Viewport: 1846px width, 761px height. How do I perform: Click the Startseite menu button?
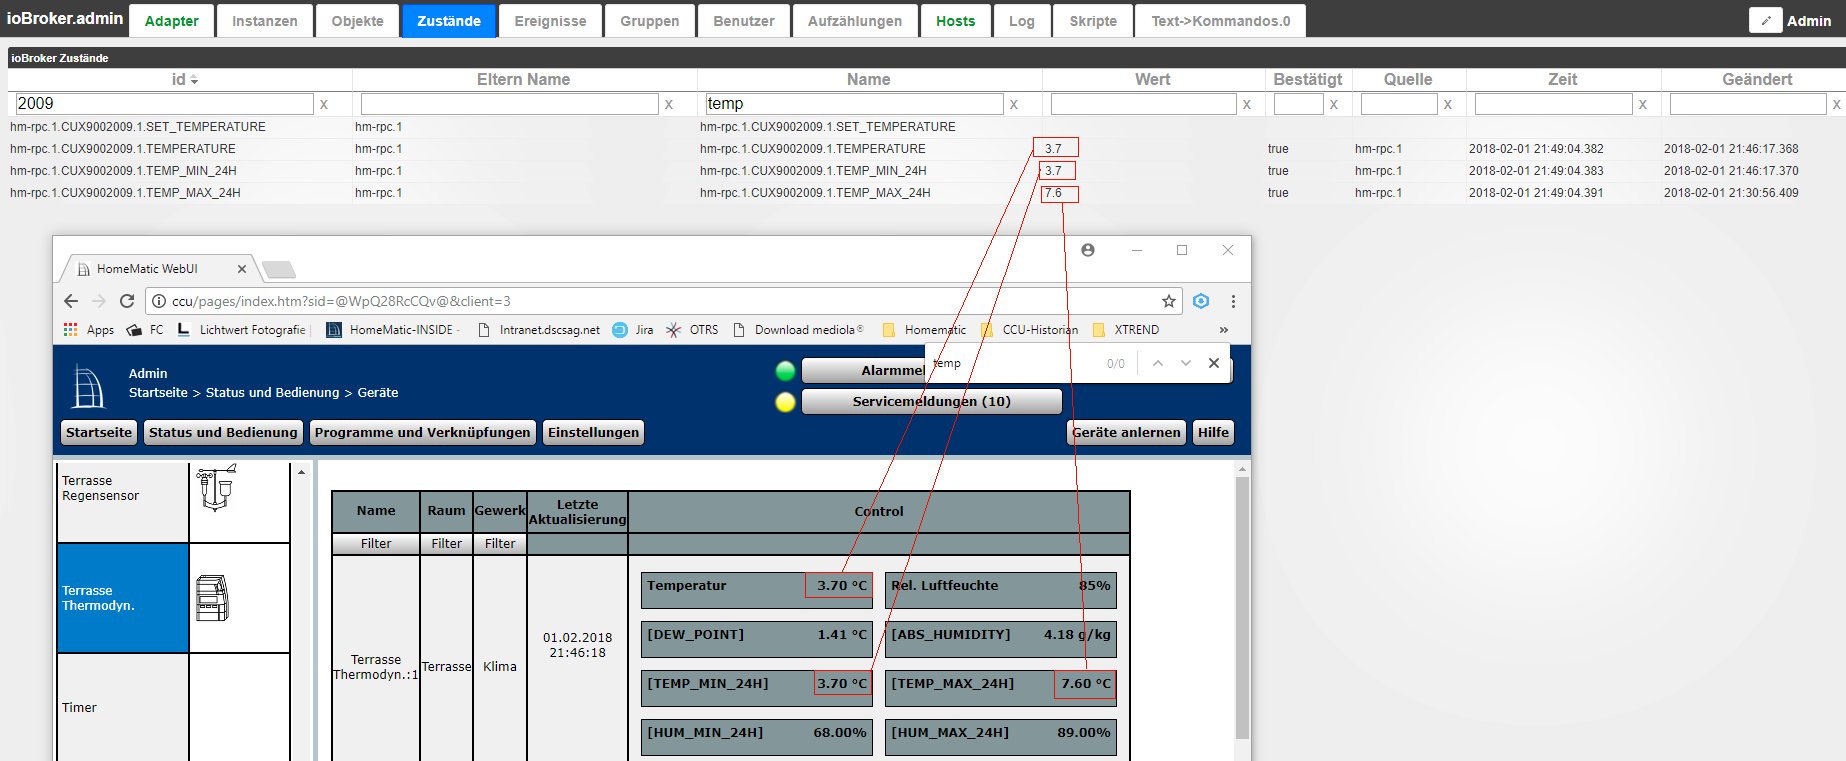pos(99,433)
